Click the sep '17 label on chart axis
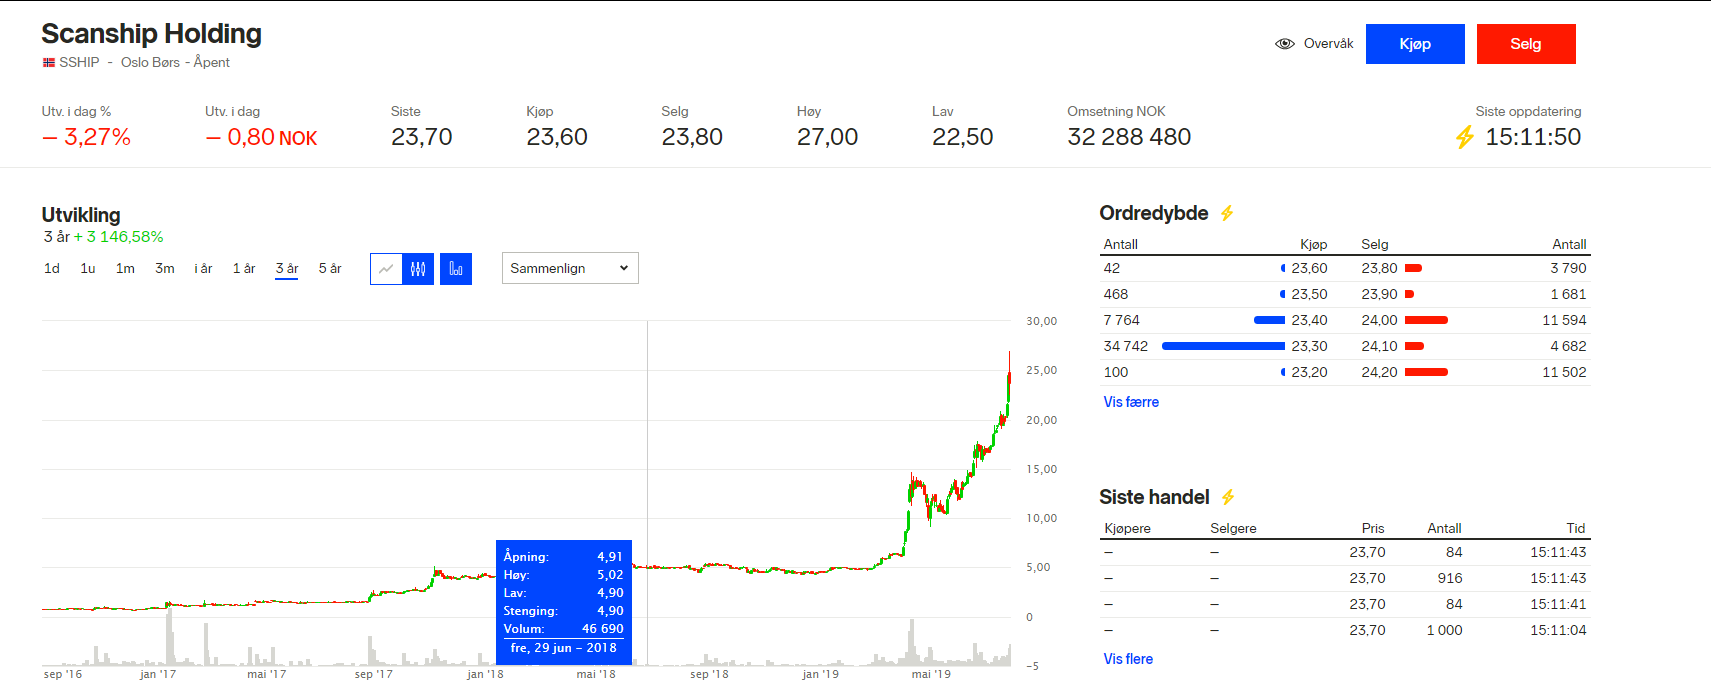 coord(374,674)
